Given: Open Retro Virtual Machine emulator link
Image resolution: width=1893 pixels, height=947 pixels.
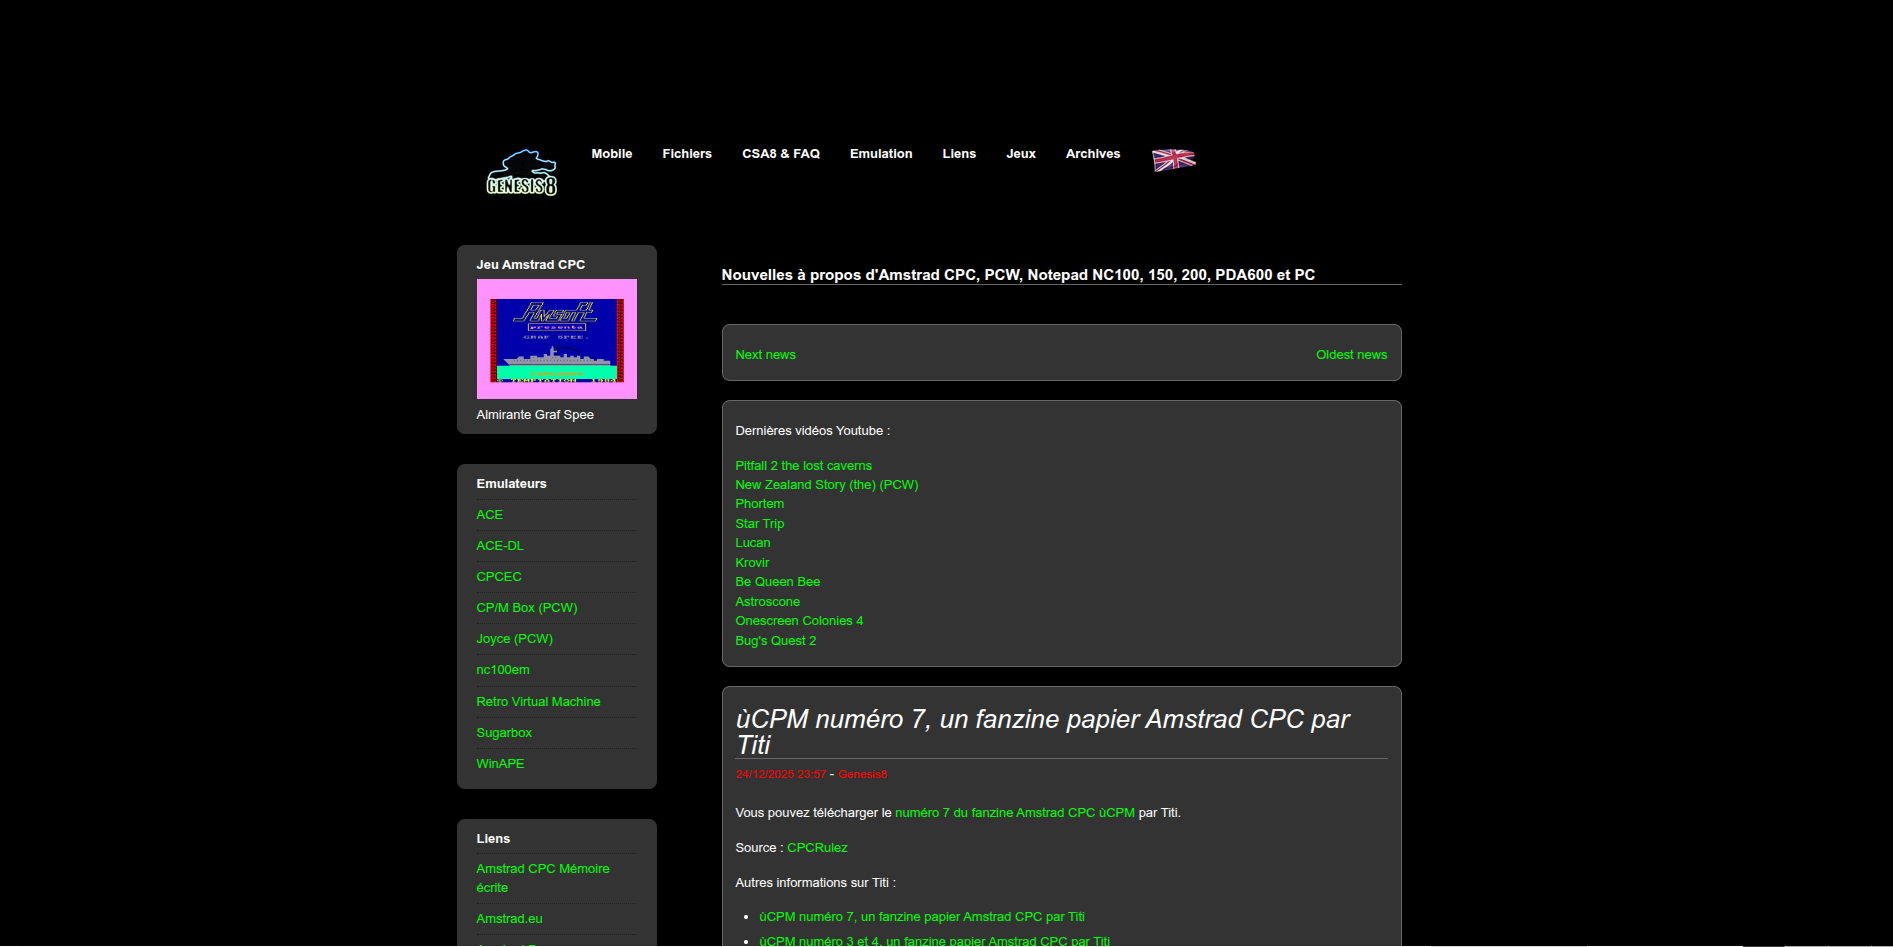Looking at the screenshot, I should [x=538, y=702].
